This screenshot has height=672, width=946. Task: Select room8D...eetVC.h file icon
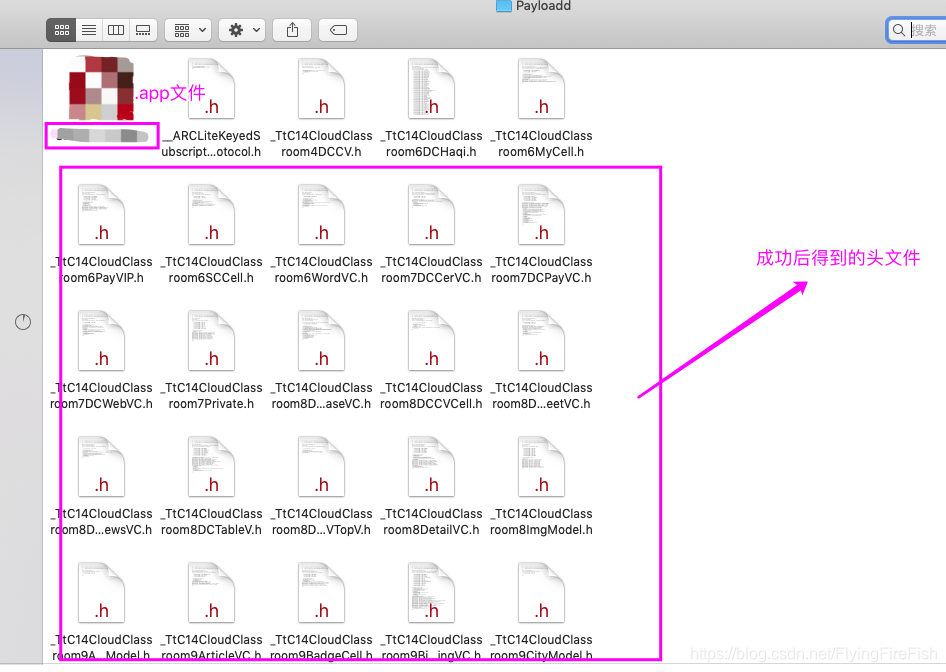tap(541, 341)
